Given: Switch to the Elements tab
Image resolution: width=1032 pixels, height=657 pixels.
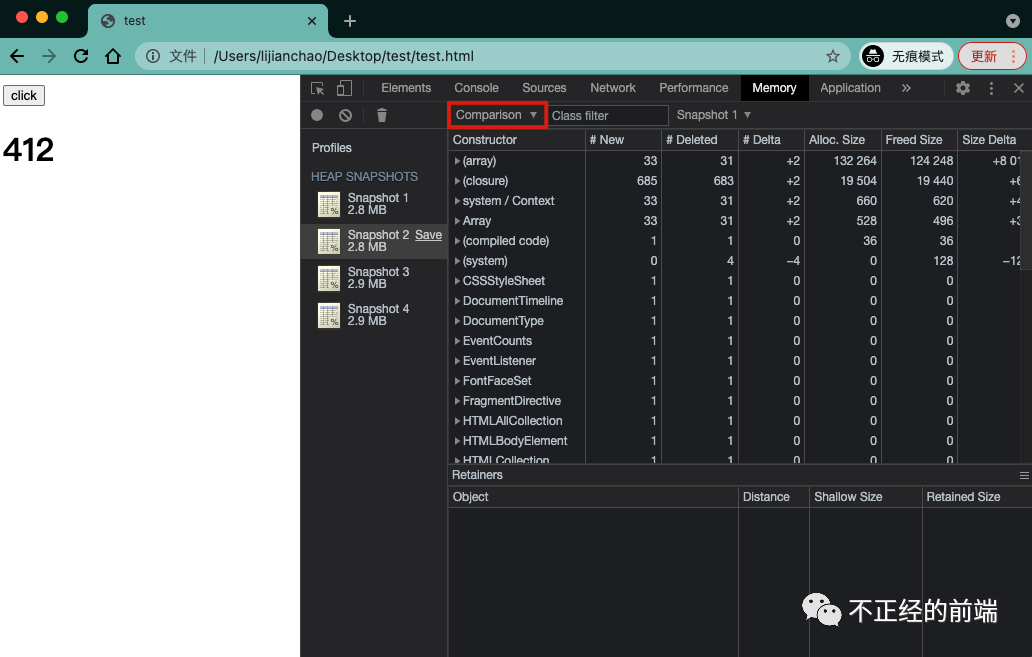Looking at the screenshot, I should pyautogui.click(x=406, y=88).
